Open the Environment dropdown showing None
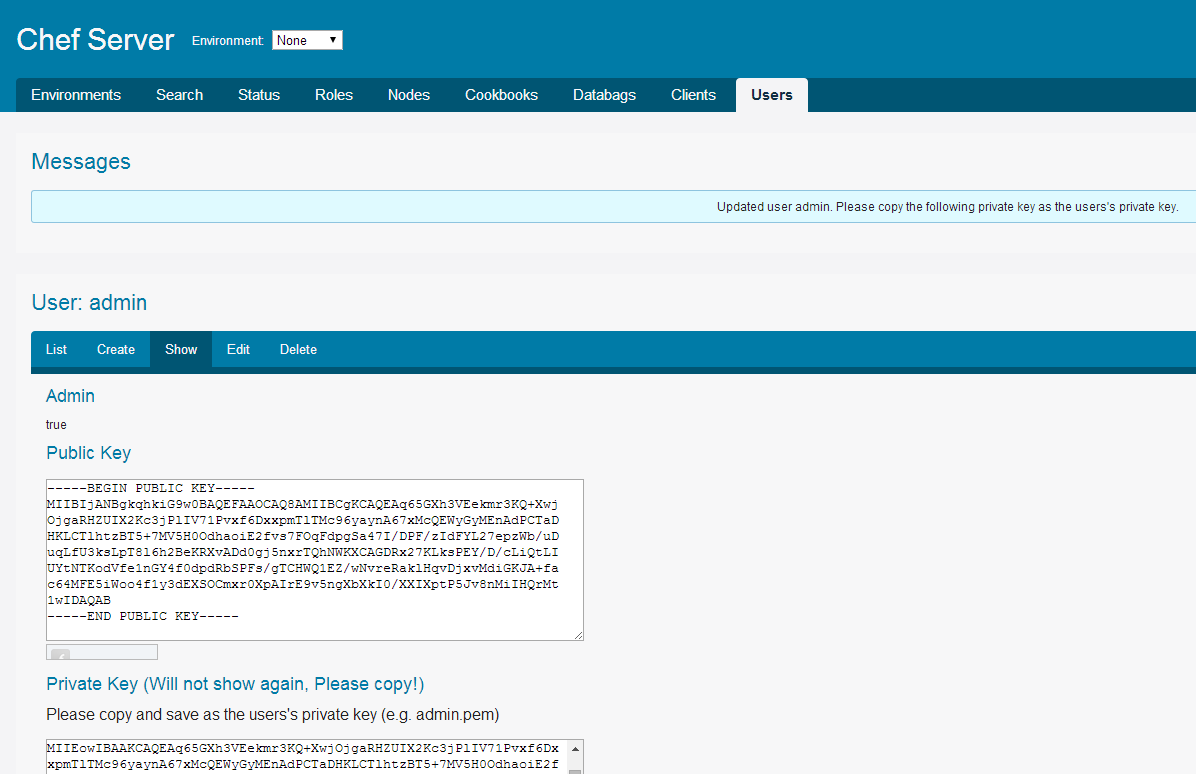The image size is (1196, 774). pos(307,40)
